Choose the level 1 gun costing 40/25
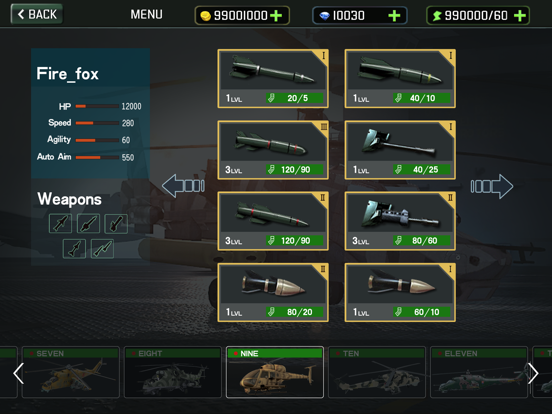Viewport: 552px width, 414px height. [x=400, y=150]
